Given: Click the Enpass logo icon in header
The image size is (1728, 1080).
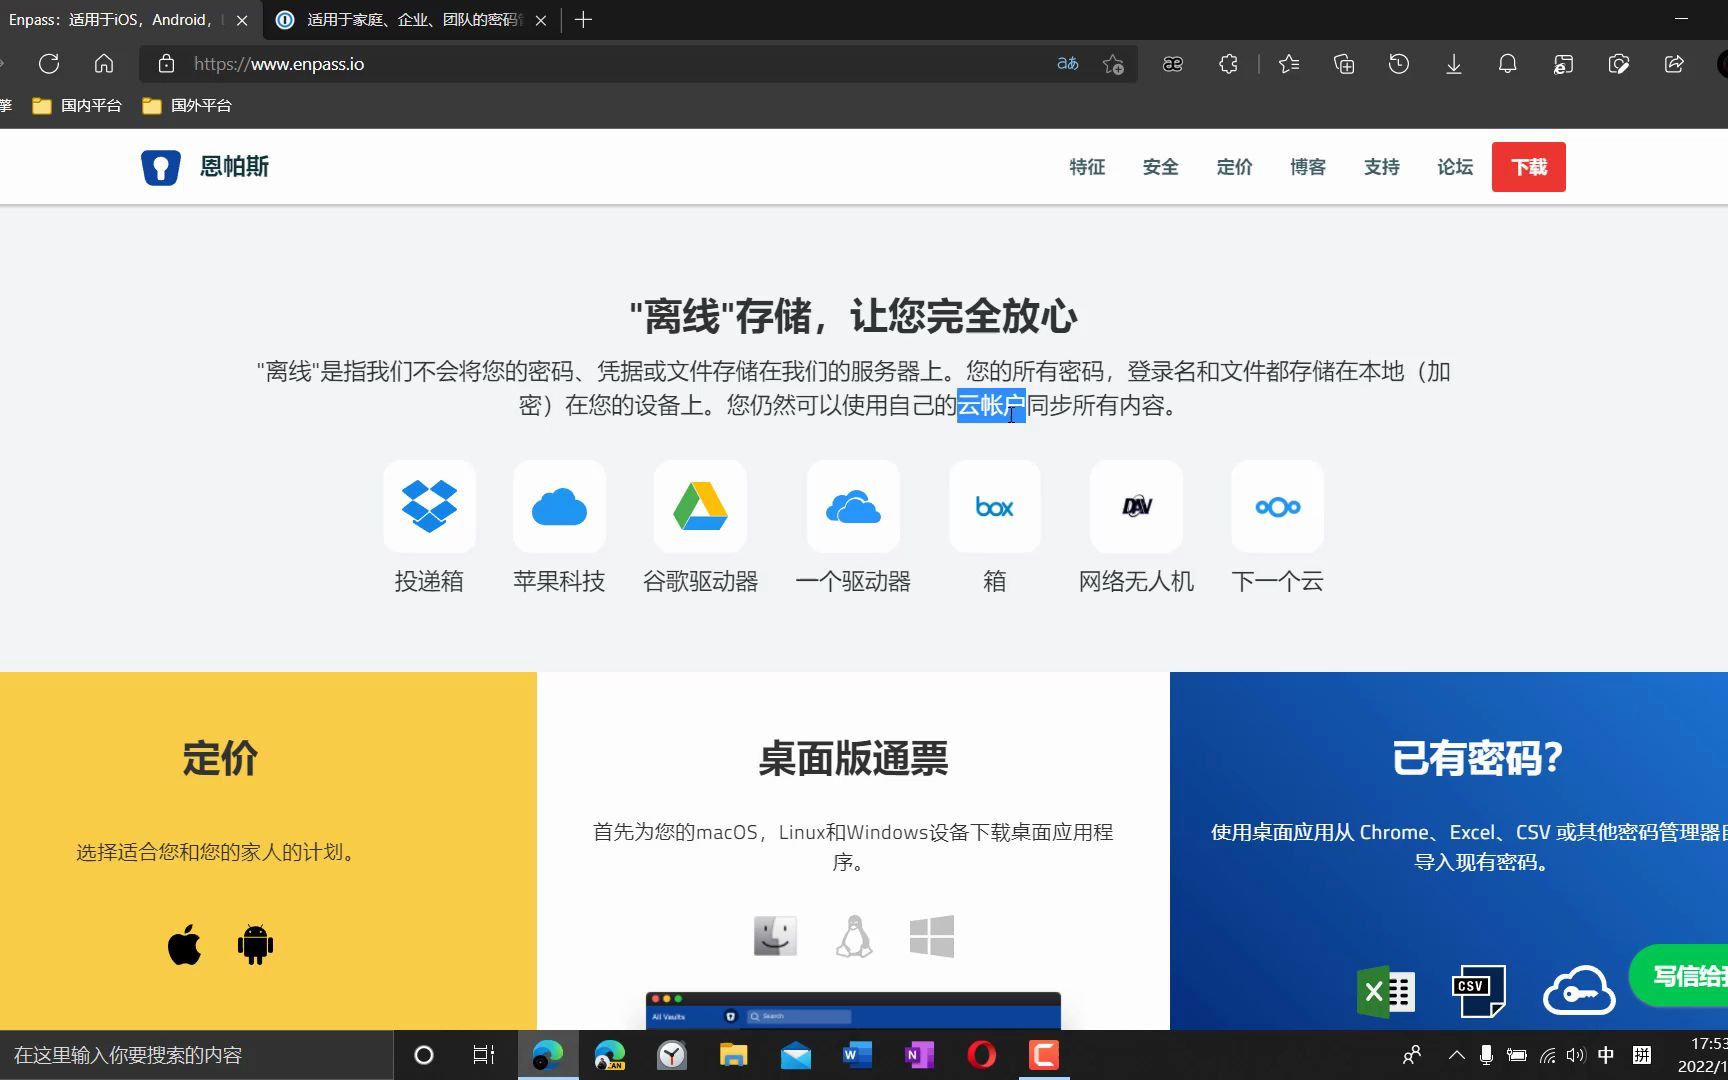Looking at the screenshot, I should click(x=160, y=167).
